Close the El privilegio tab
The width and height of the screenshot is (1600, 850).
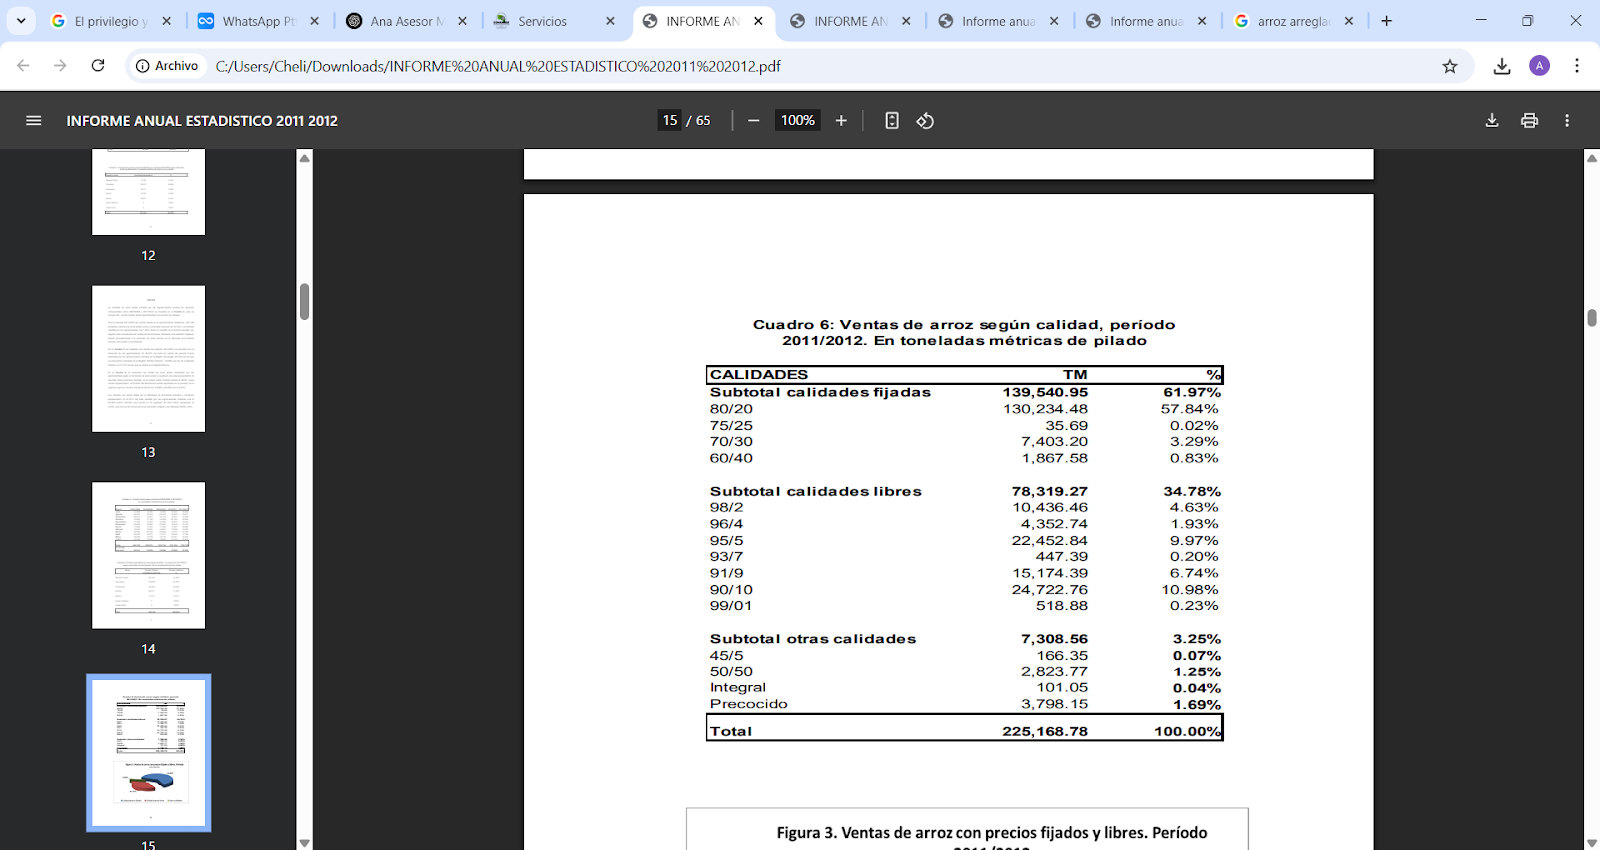click(x=166, y=21)
